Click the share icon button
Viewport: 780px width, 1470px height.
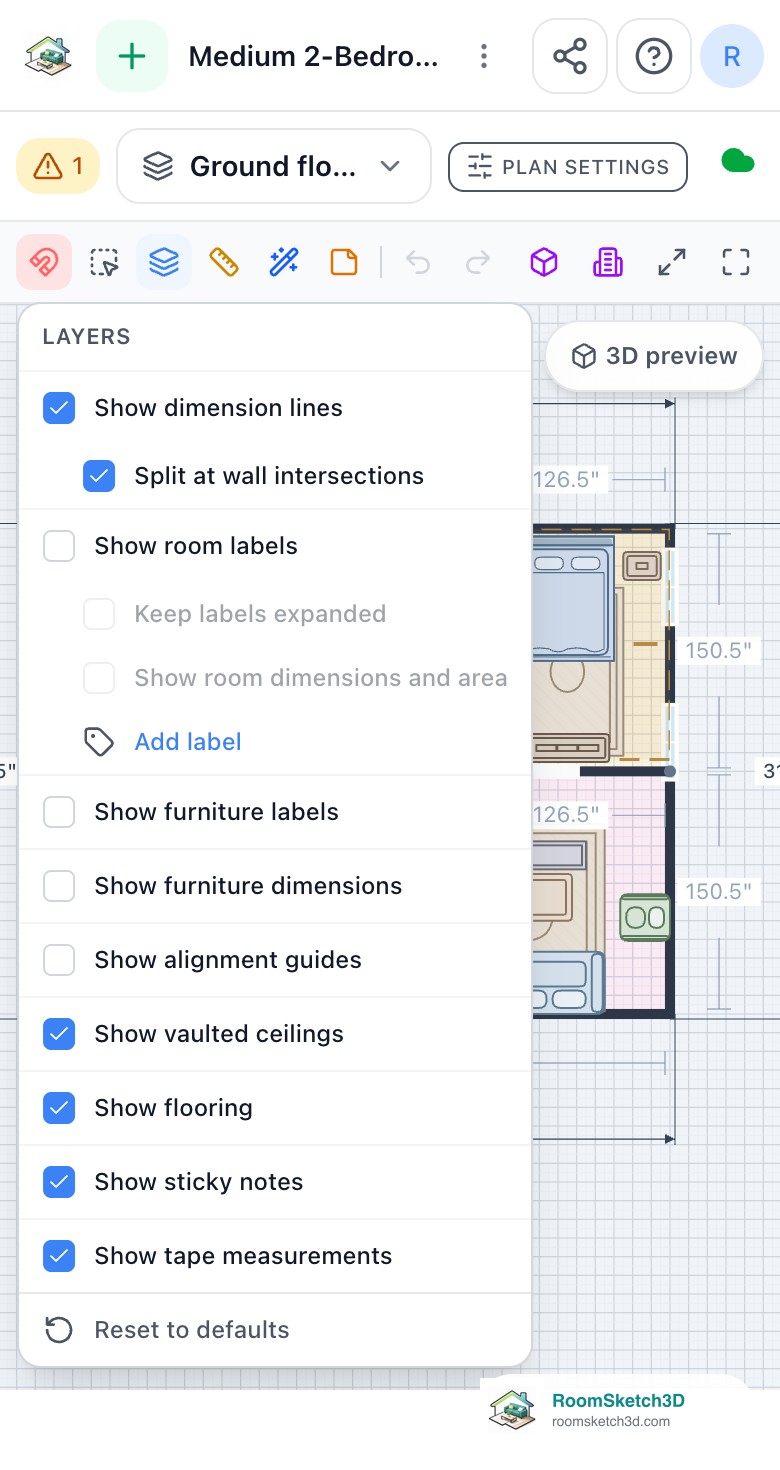[x=570, y=56]
